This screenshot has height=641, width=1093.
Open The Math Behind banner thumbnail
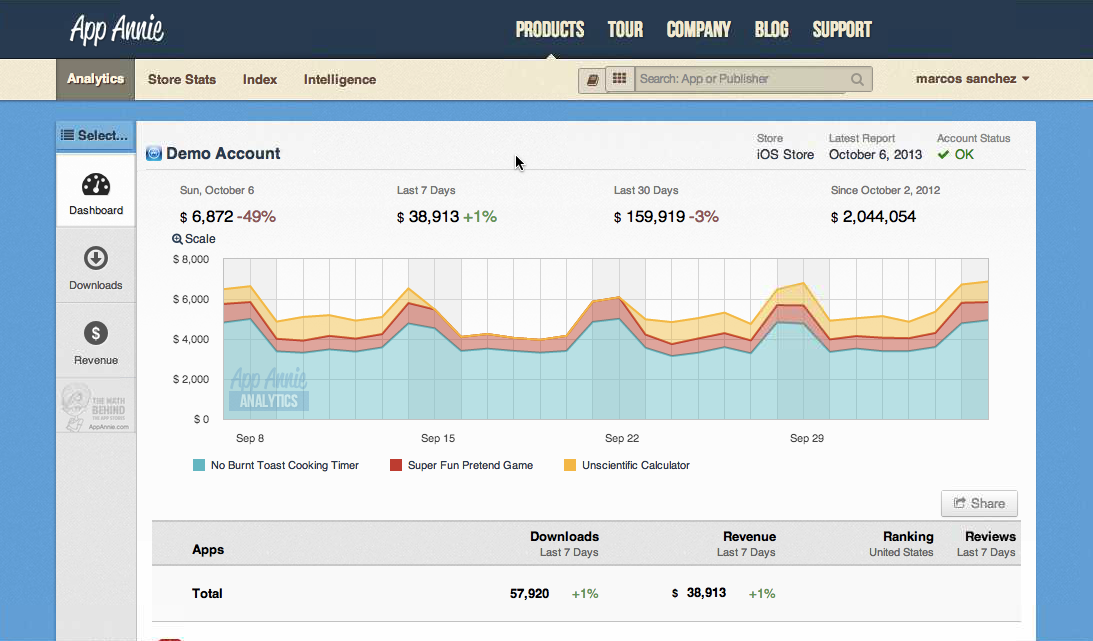point(95,408)
